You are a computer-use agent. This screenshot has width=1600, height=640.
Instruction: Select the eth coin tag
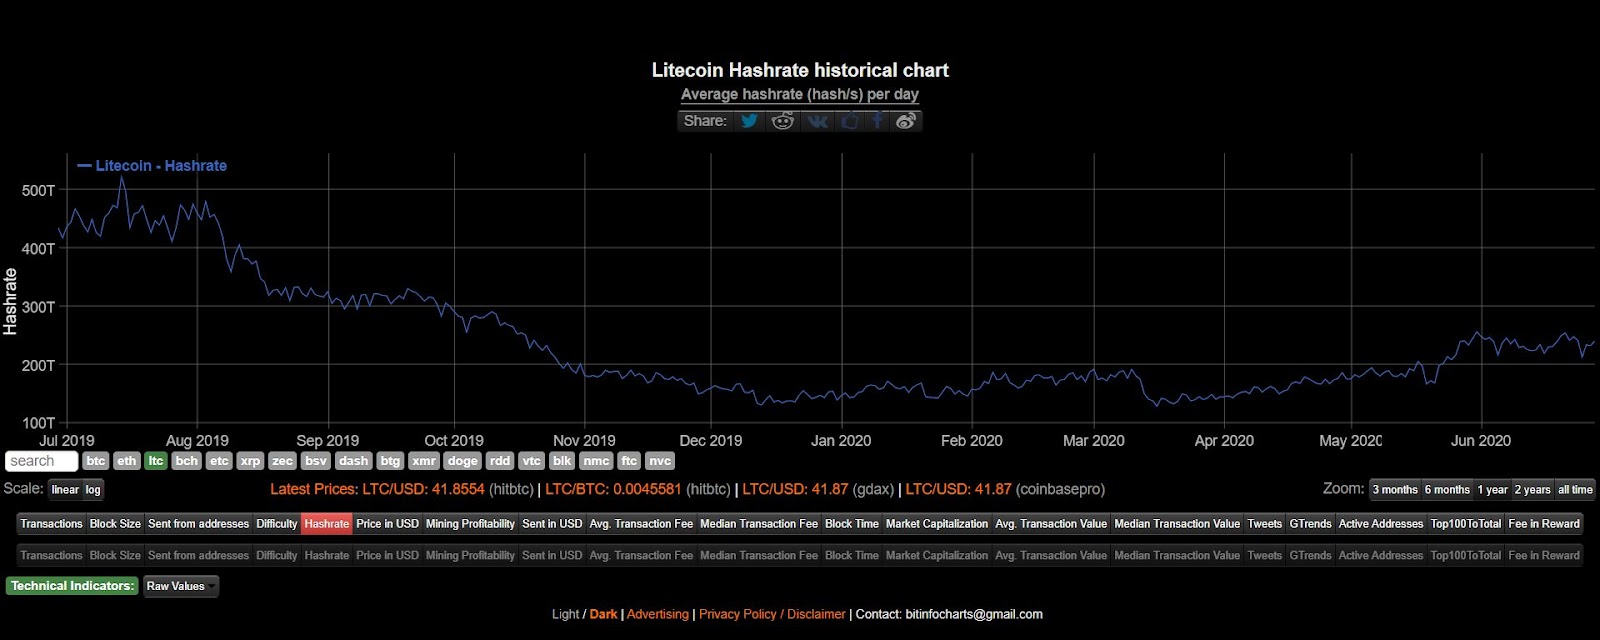(x=126, y=461)
